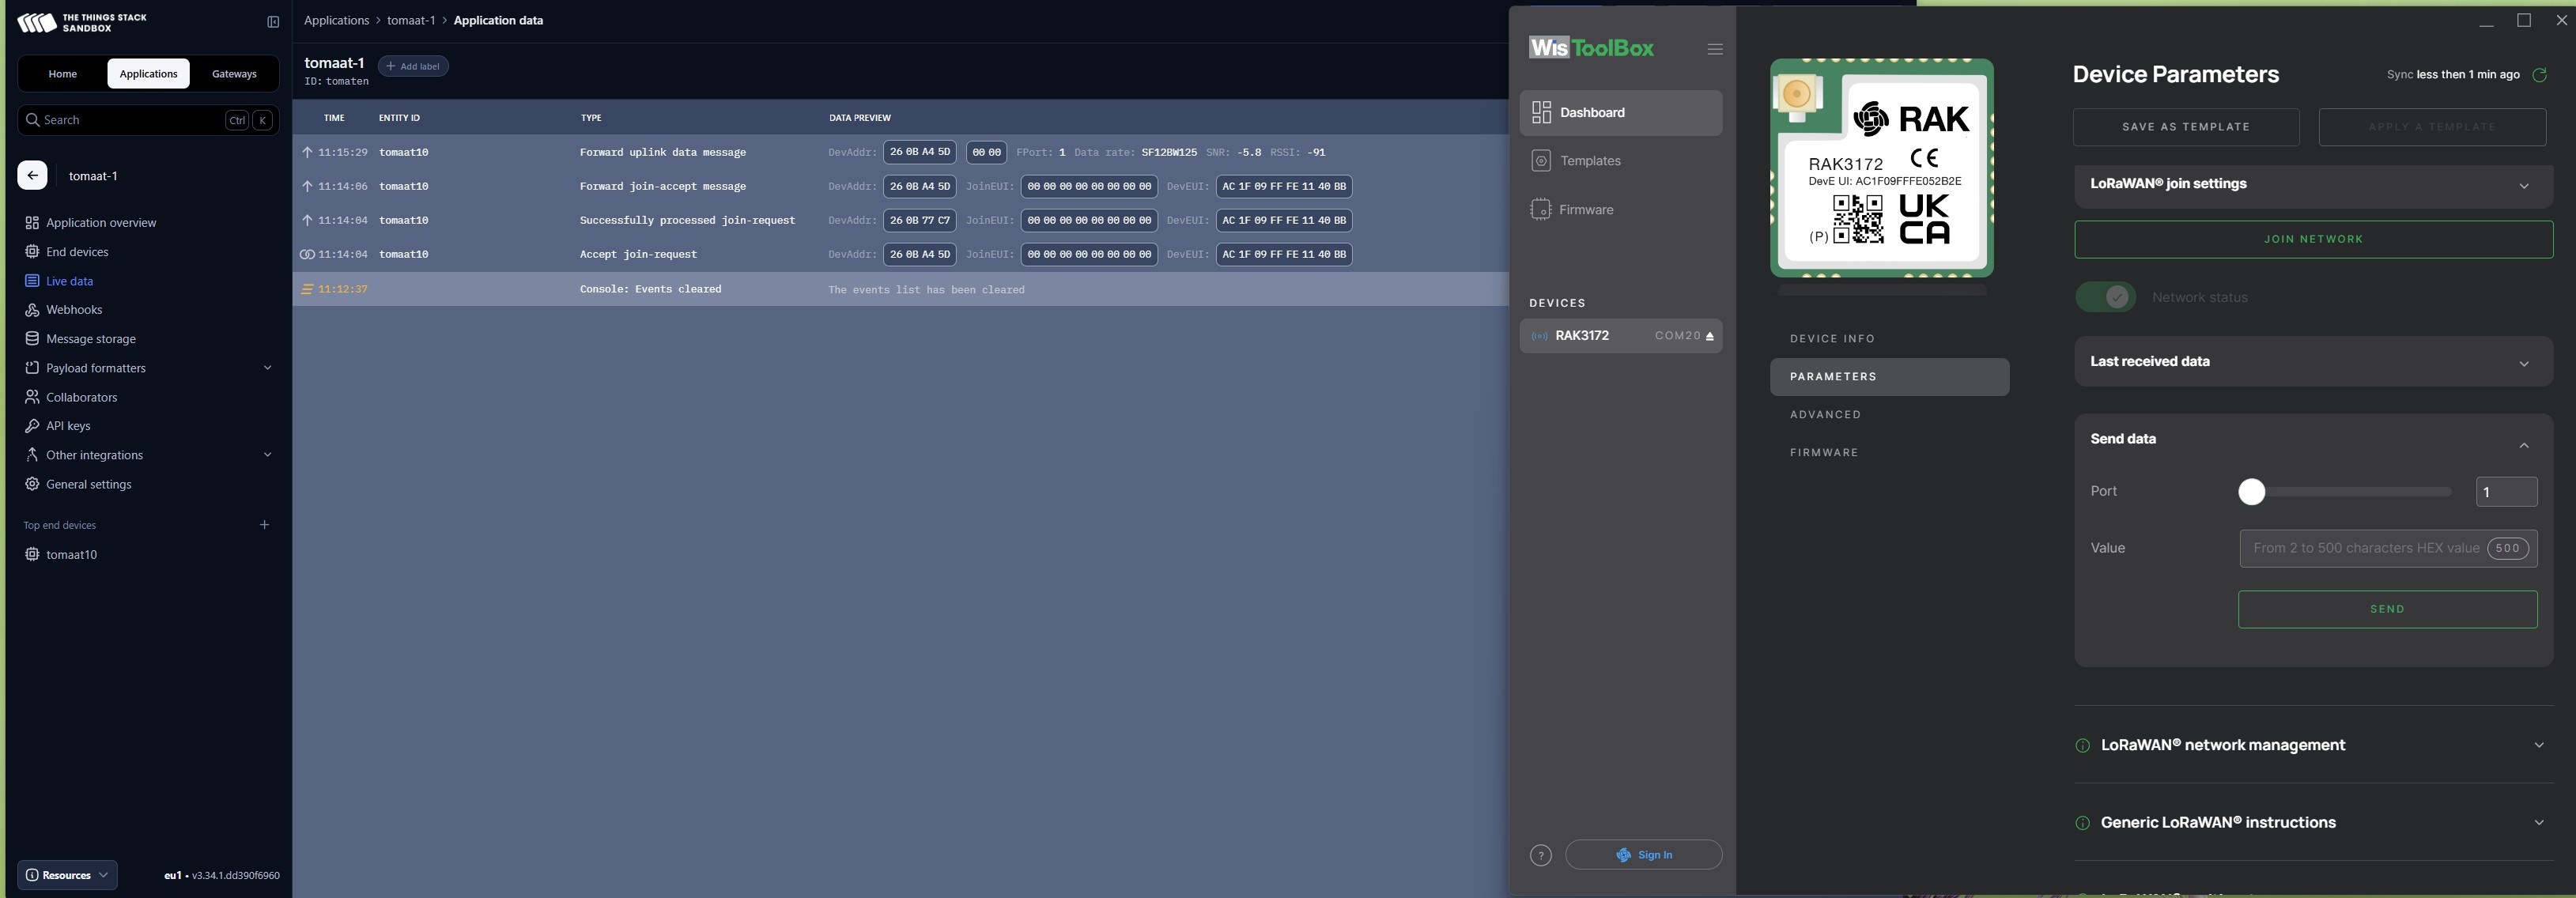Screen dimensions: 2576x898
Task: Select the ADVANCED device tab
Action: click(1825, 414)
